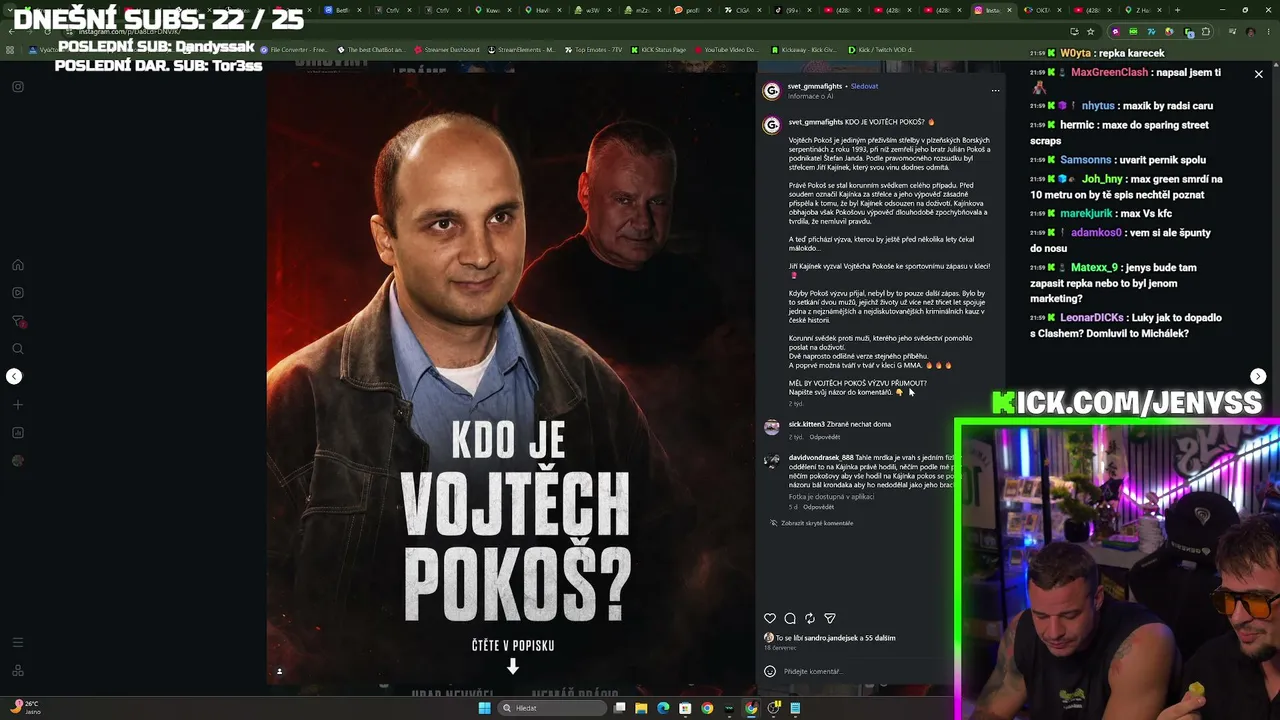The image size is (1280, 720).
Task: Close the Instagram post overlay with X
Action: [x=1258, y=74]
